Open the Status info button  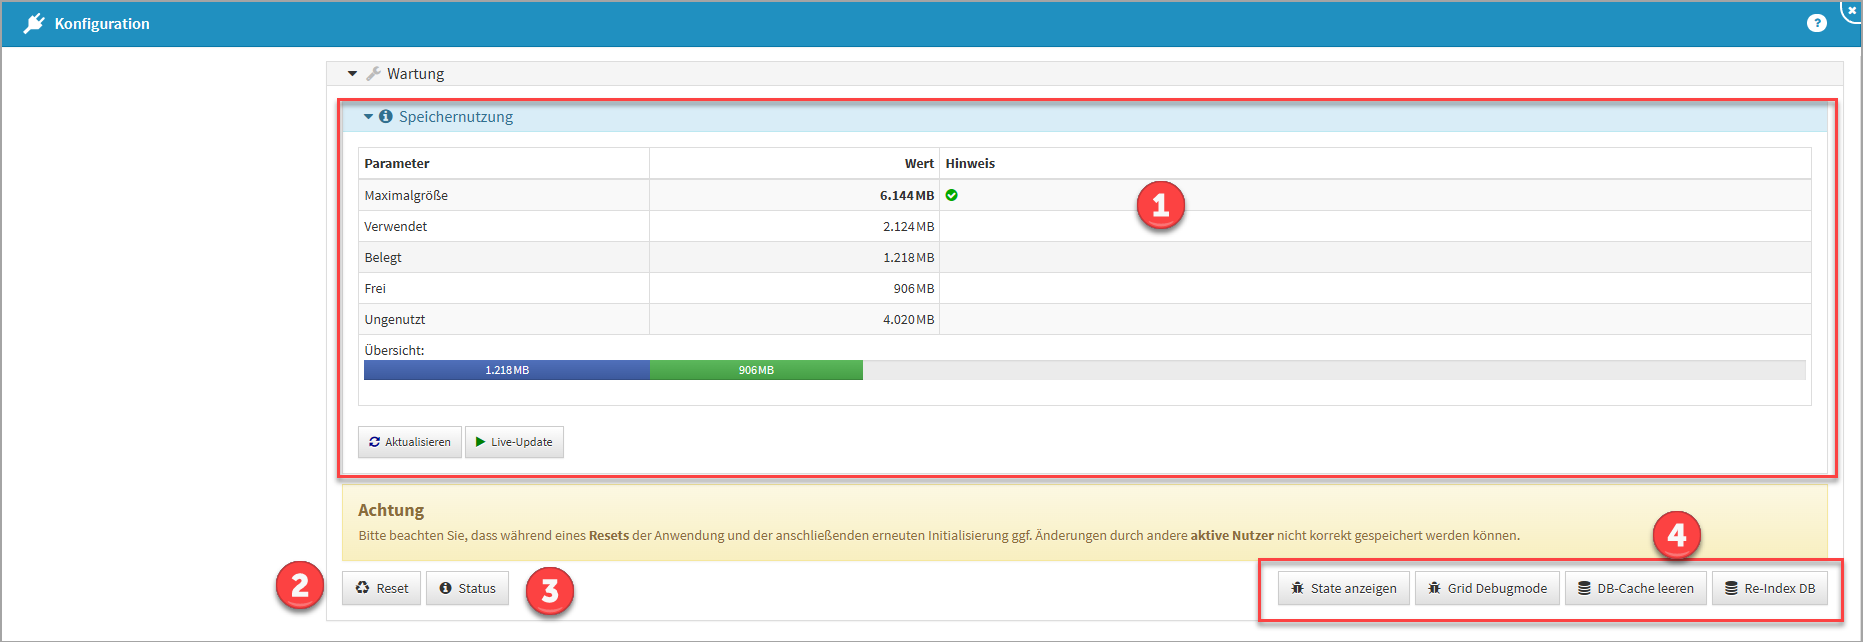[467, 589]
